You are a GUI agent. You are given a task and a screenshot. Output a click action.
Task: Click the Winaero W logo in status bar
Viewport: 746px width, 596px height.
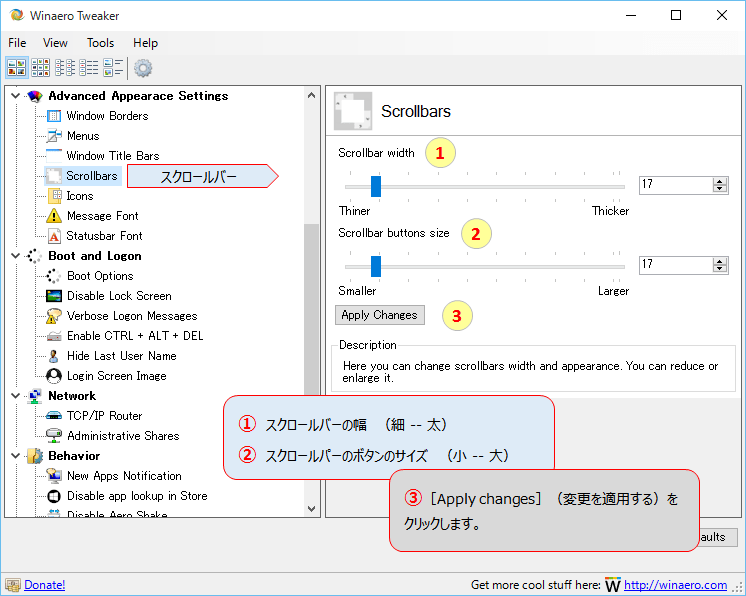tap(613, 585)
